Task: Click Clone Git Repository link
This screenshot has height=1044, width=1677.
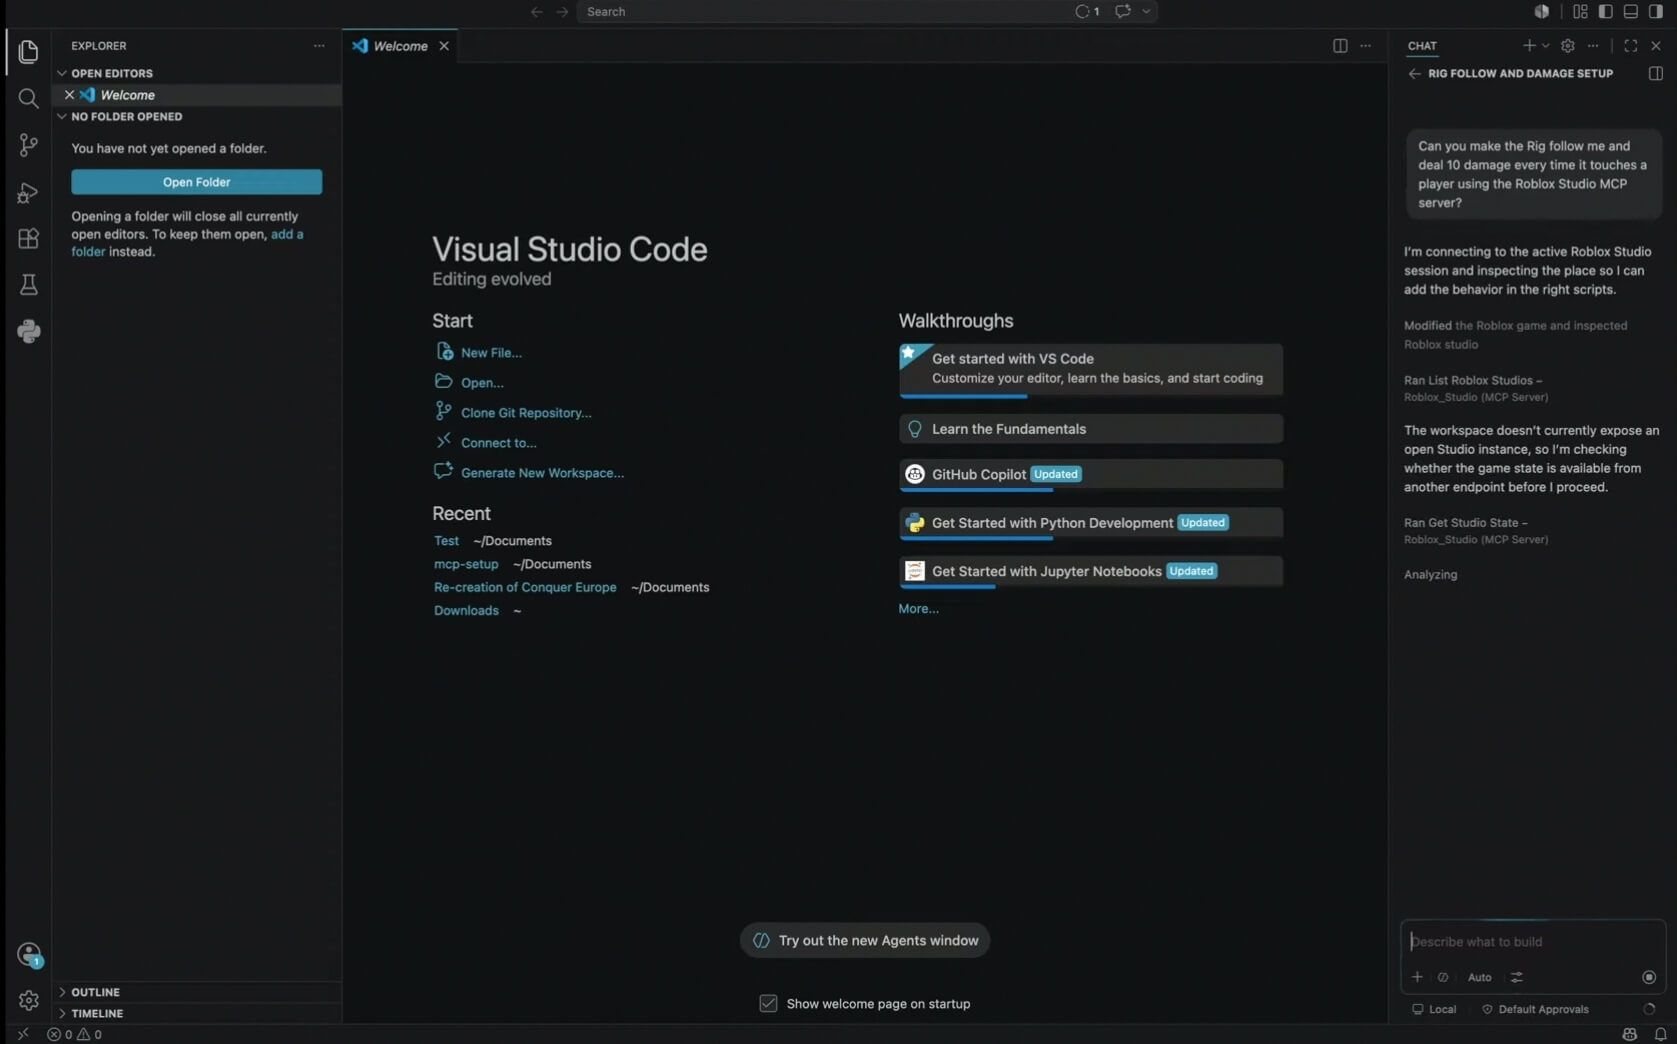Action: click(x=526, y=413)
